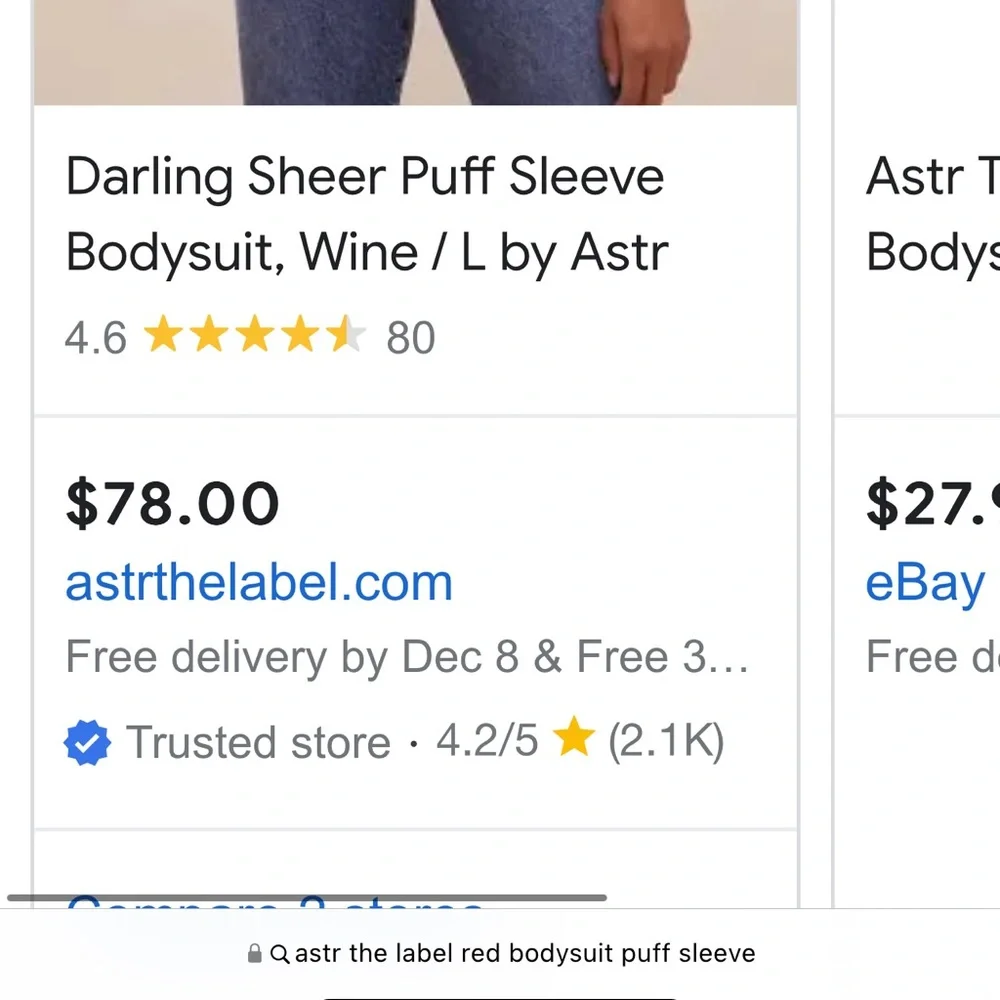Screen dimensions: 1000x1000
Task: Tap the search magnifier icon in address bar
Action: (x=279, y=954)
